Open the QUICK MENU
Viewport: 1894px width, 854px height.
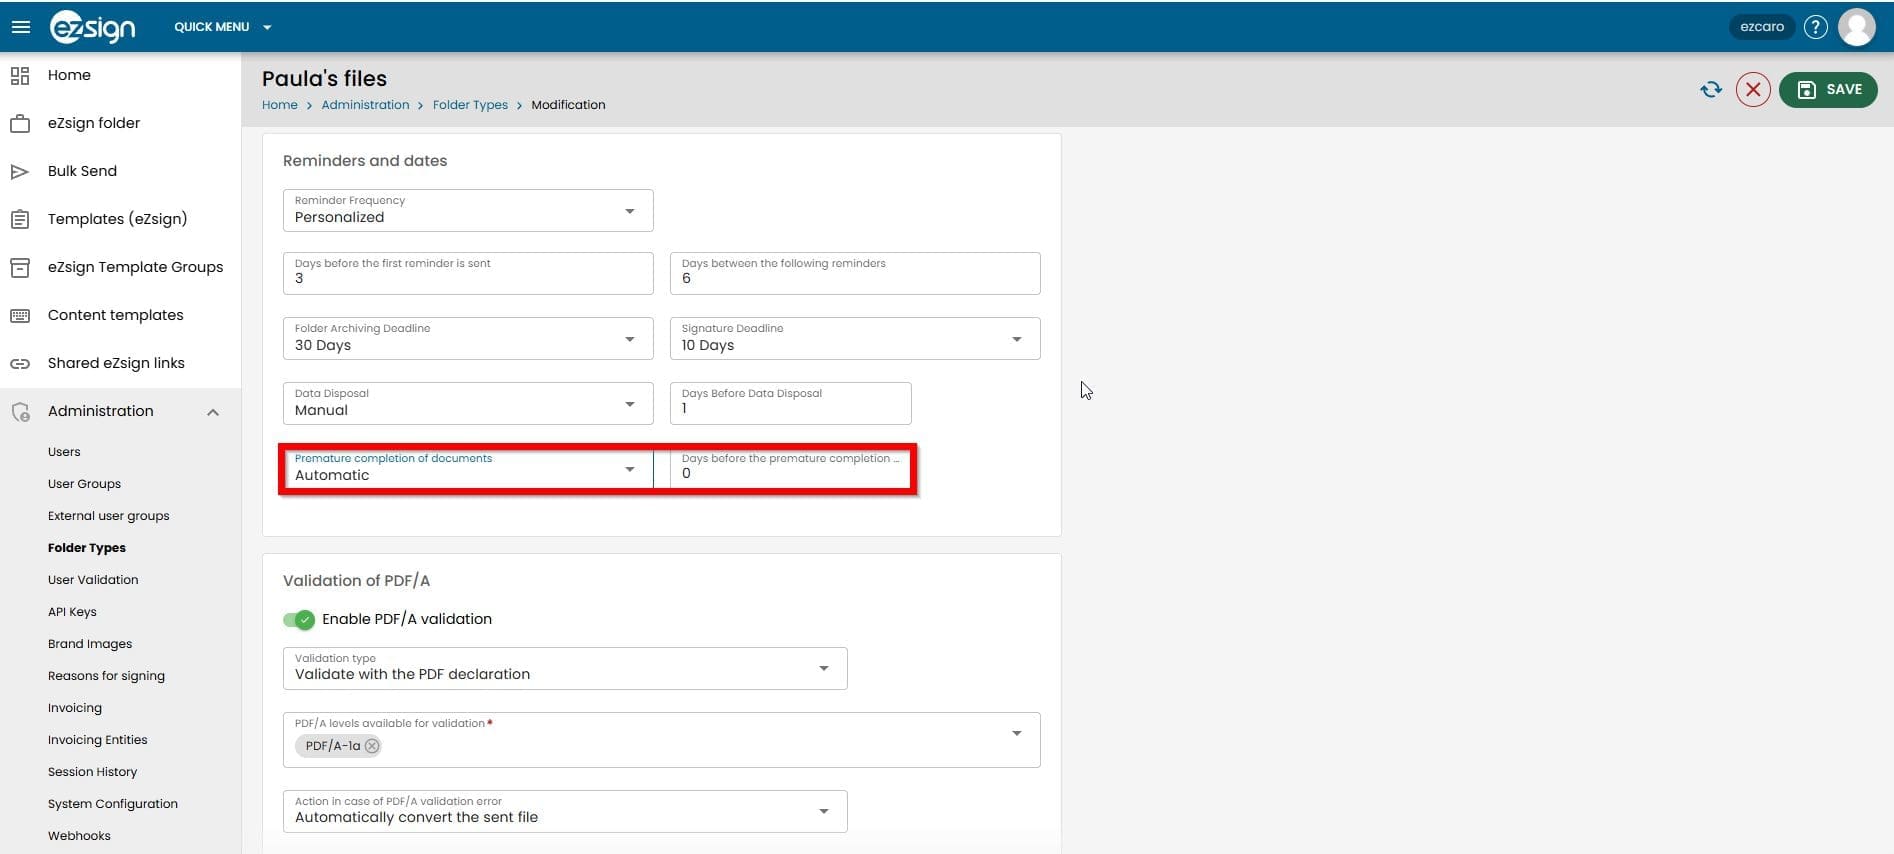click(222, 27)
